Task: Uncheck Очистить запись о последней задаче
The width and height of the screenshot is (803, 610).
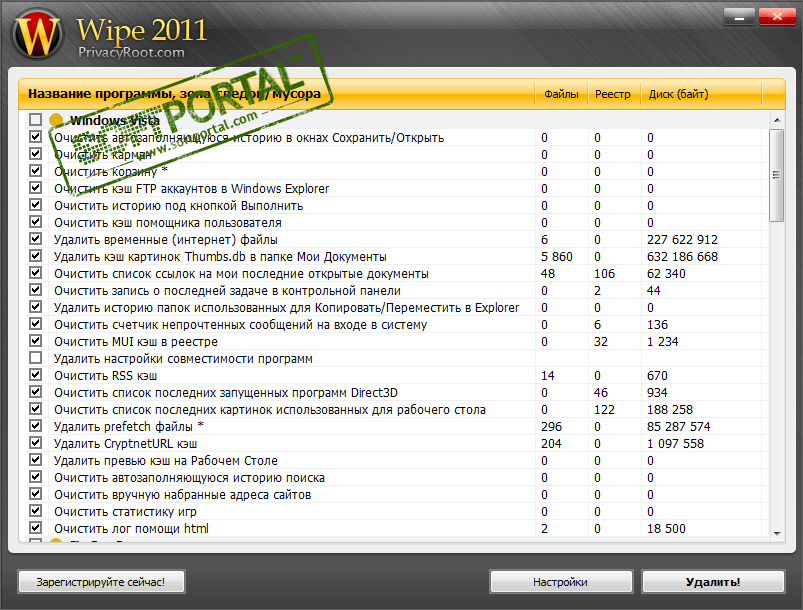Action: point(35,290)
